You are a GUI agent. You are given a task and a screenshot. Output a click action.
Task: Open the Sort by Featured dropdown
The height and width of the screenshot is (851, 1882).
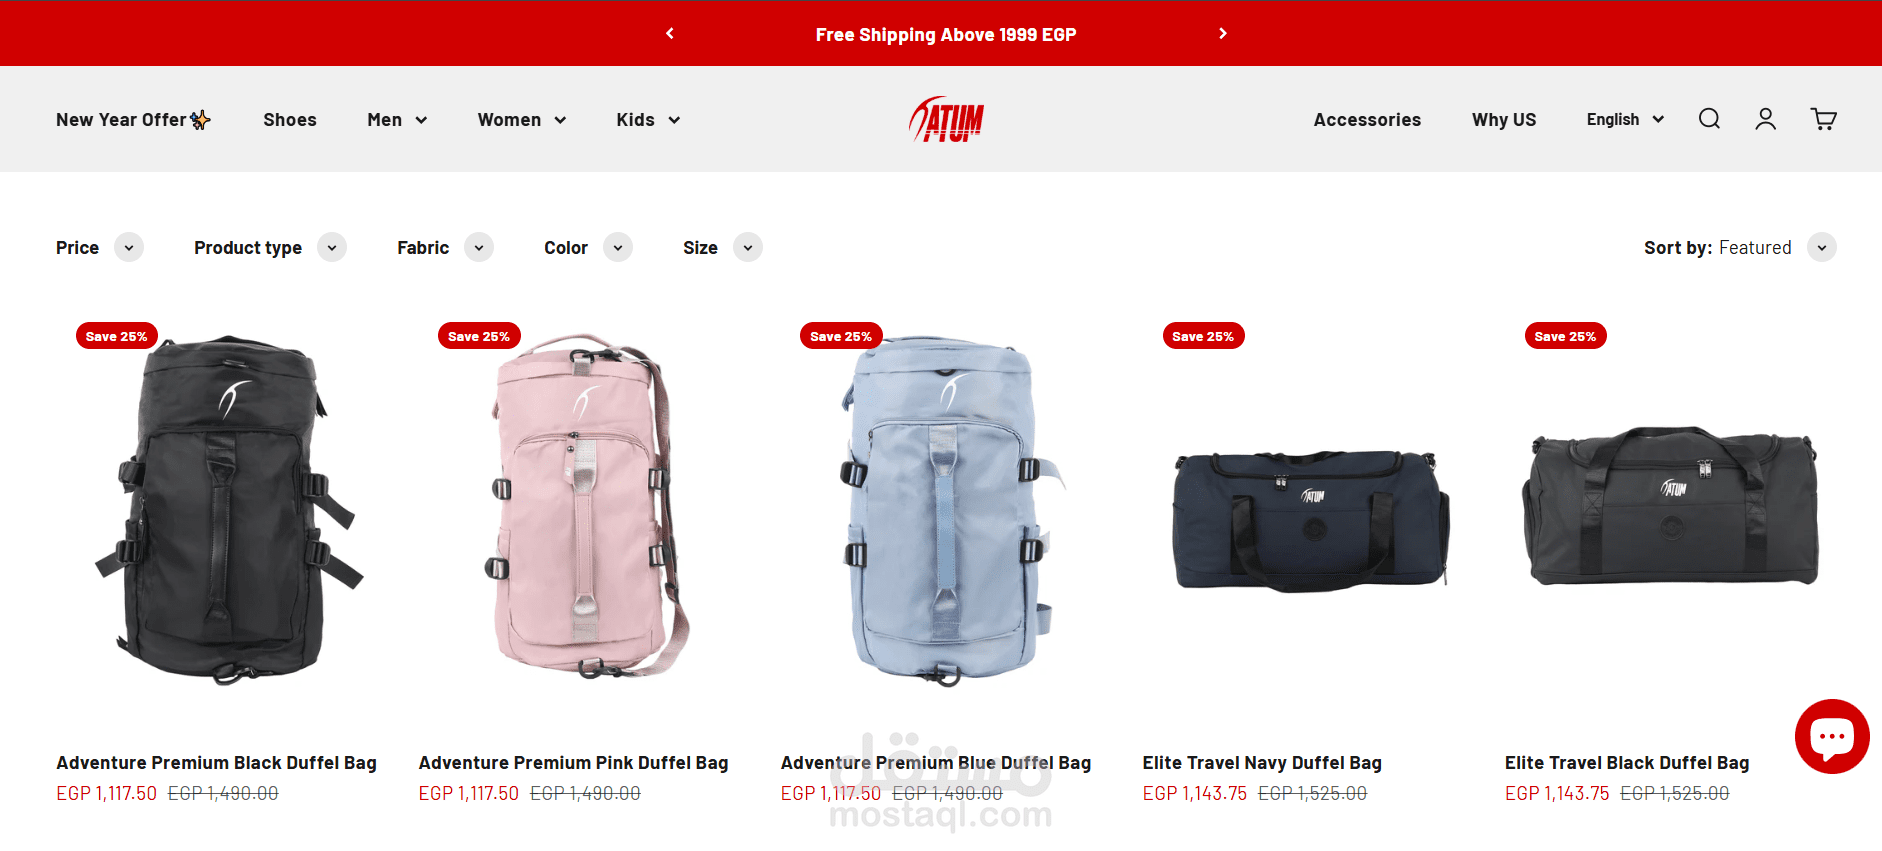[1740, 247]
